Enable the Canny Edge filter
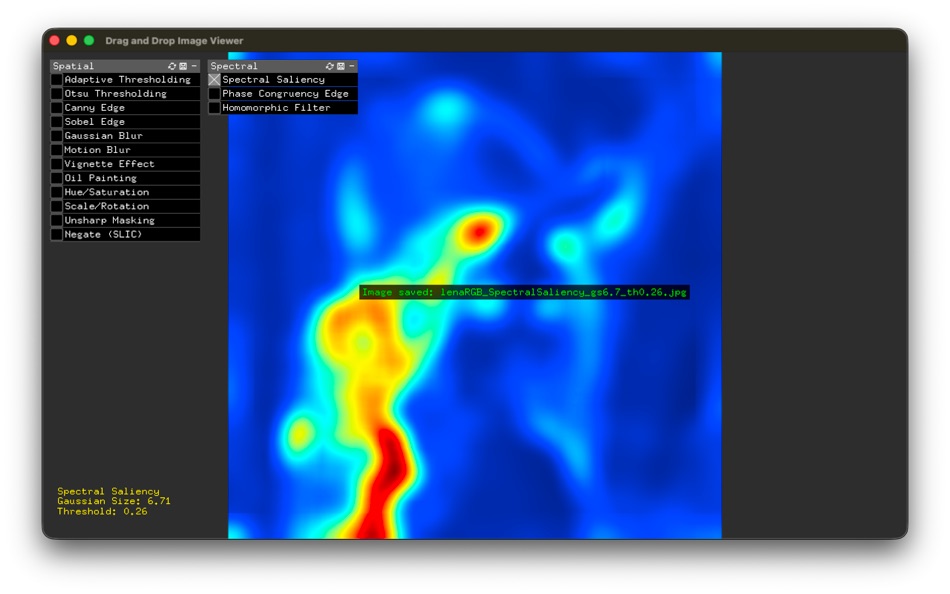Screen dimensions: 950x594 tap(58, 107)
